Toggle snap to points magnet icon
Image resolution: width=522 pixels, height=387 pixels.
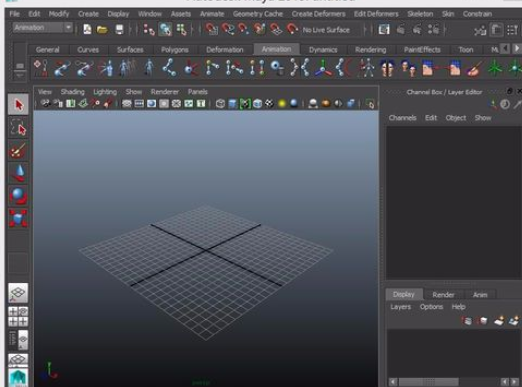pyautogui.click(x=243, y=29)
